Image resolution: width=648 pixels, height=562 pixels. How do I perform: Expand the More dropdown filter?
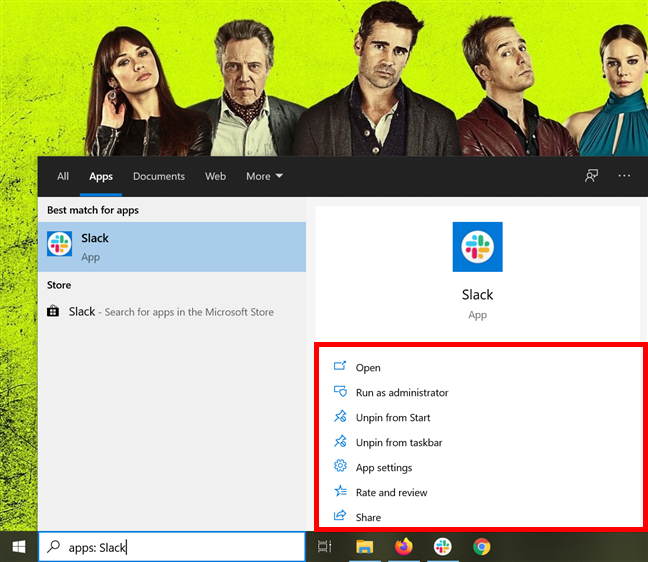264,176
